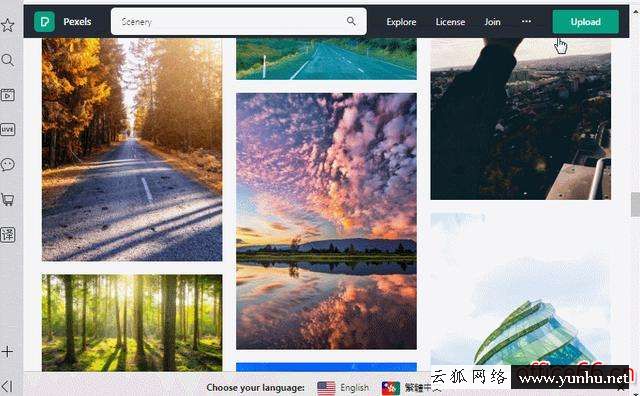Open the License page
Viewport: 640px width, 396px height.
pos(450,22)
